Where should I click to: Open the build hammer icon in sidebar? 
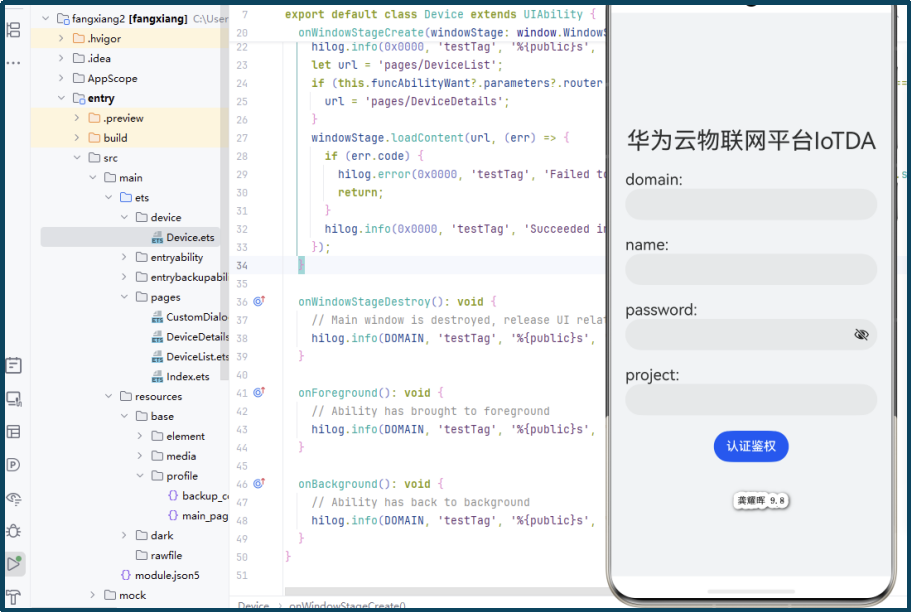(x=13, y=597)
